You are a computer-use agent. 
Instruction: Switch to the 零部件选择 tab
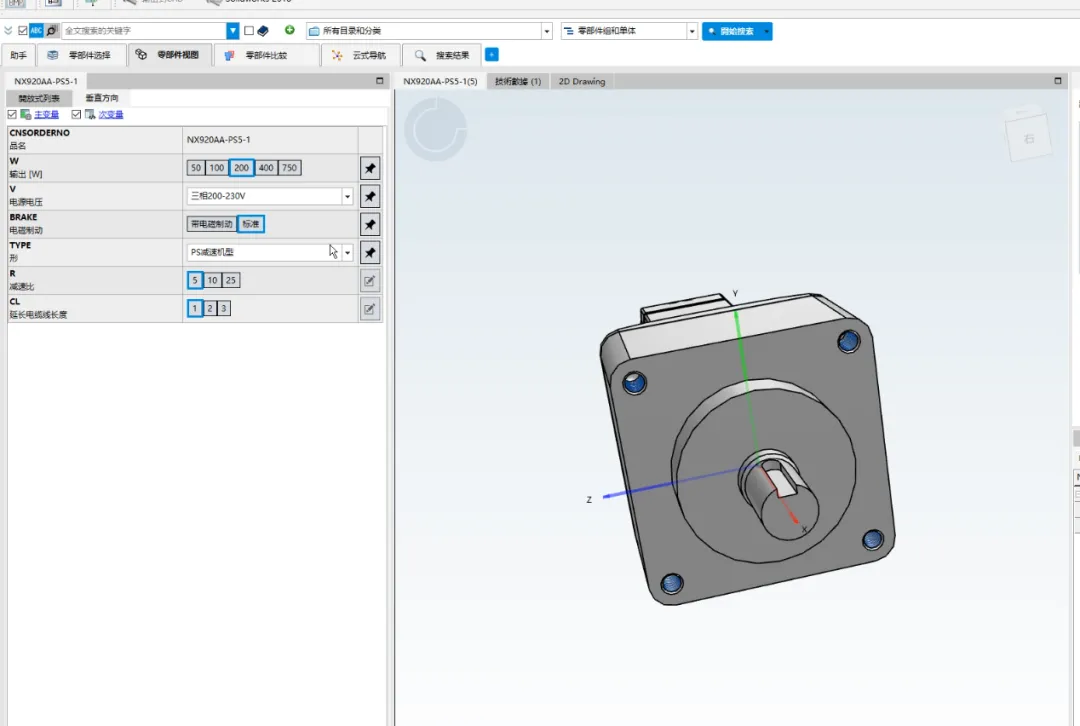(81, 55)
